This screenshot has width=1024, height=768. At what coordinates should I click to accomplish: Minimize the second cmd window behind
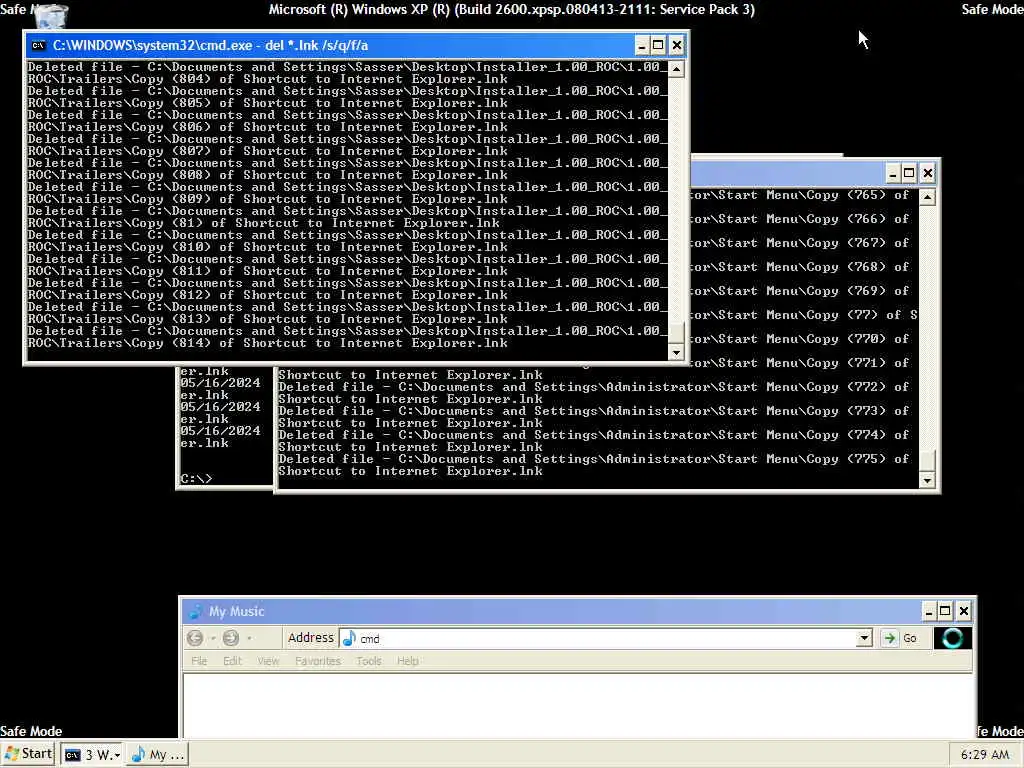pyautogui.click(x=892, y=173)
